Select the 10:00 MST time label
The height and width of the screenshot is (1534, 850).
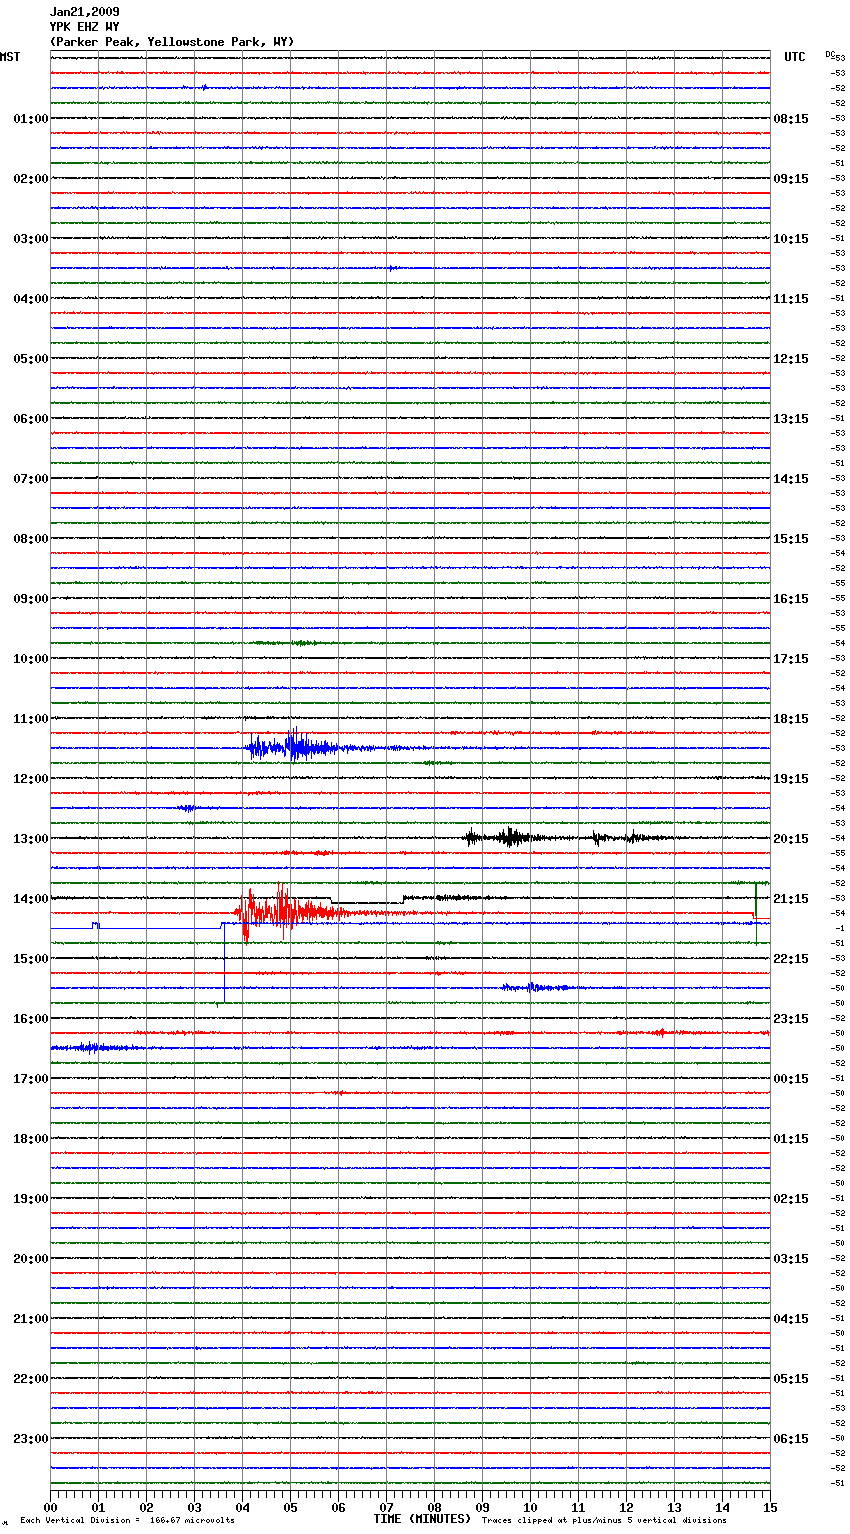point(31,659)
